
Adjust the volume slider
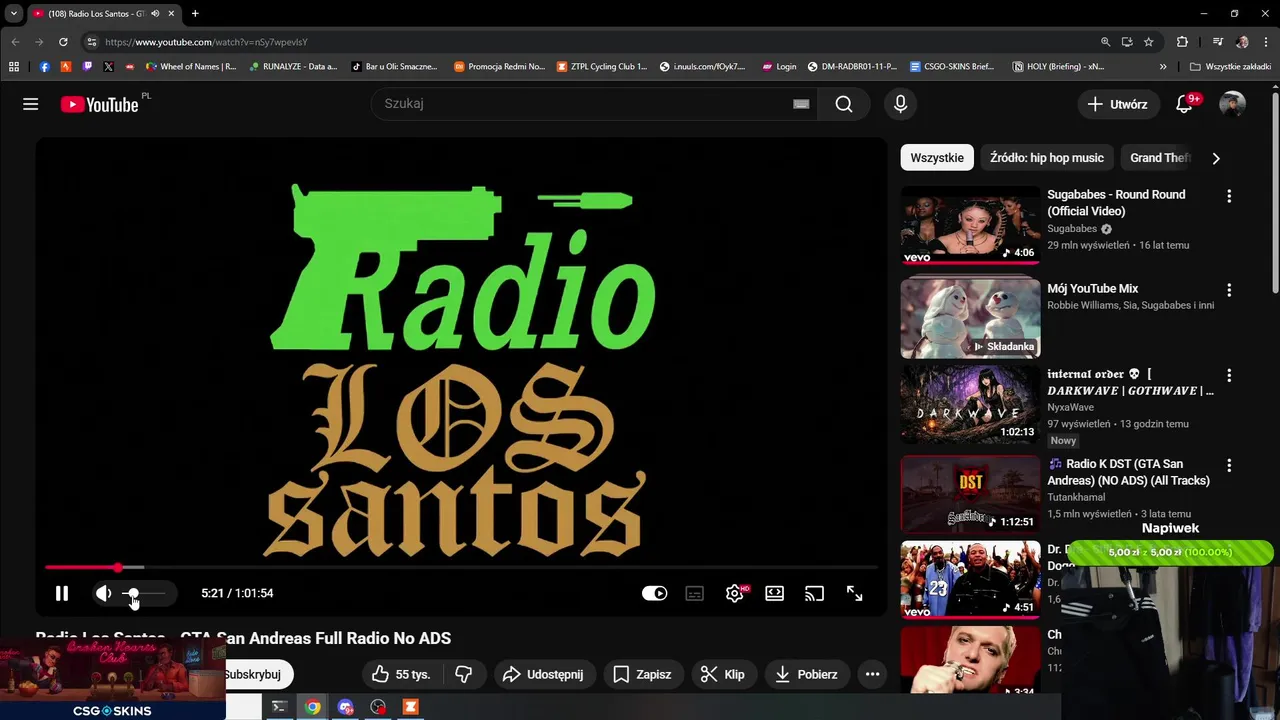pyautogui.click(x=143, y=593)
